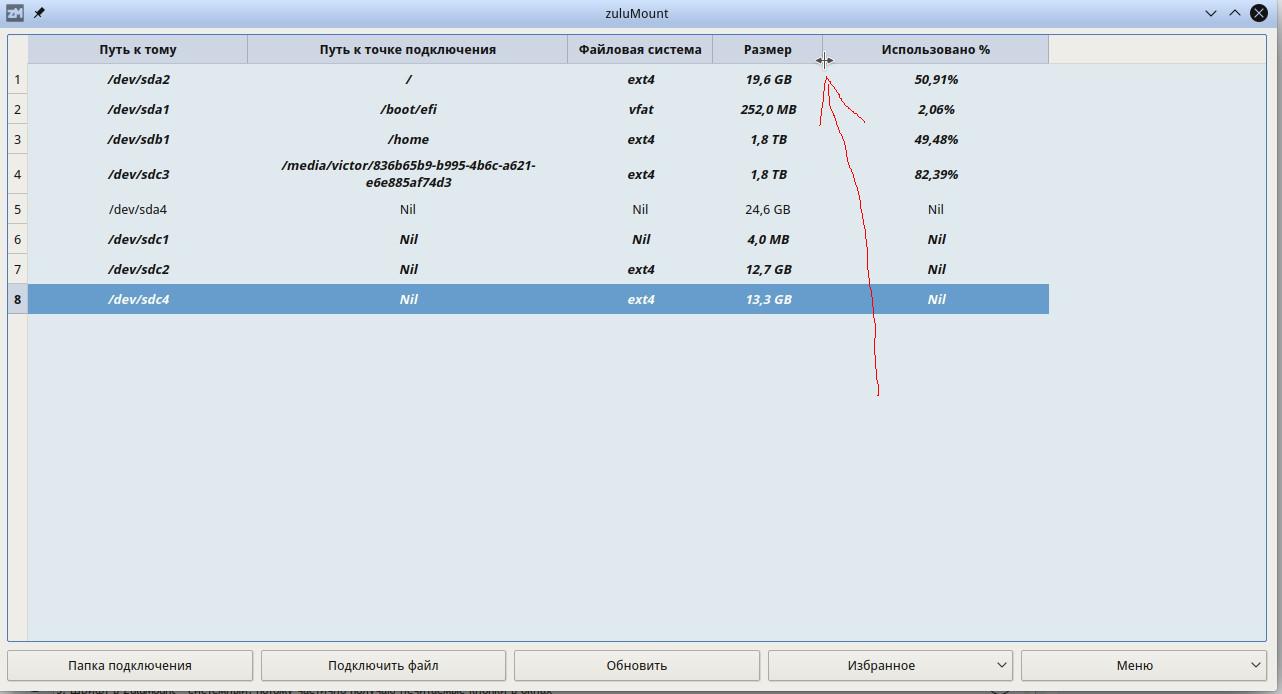Click the Папка подключения button
The image size is (1282, 694).
coord(130,665)
